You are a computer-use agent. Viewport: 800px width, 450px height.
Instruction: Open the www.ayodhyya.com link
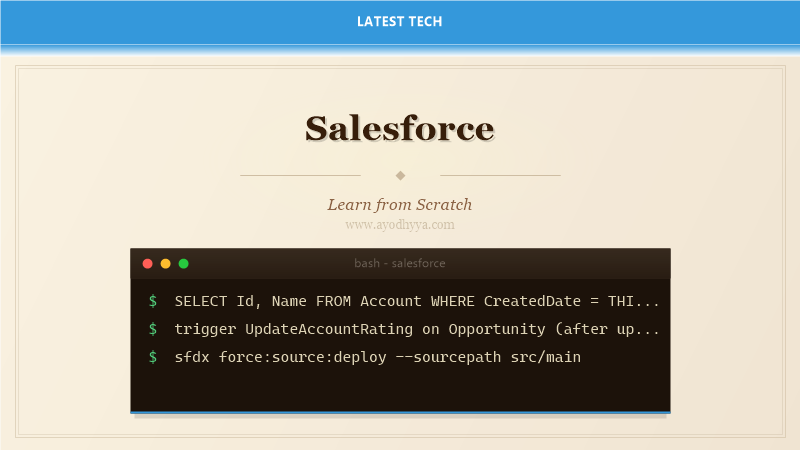[399, 224]
